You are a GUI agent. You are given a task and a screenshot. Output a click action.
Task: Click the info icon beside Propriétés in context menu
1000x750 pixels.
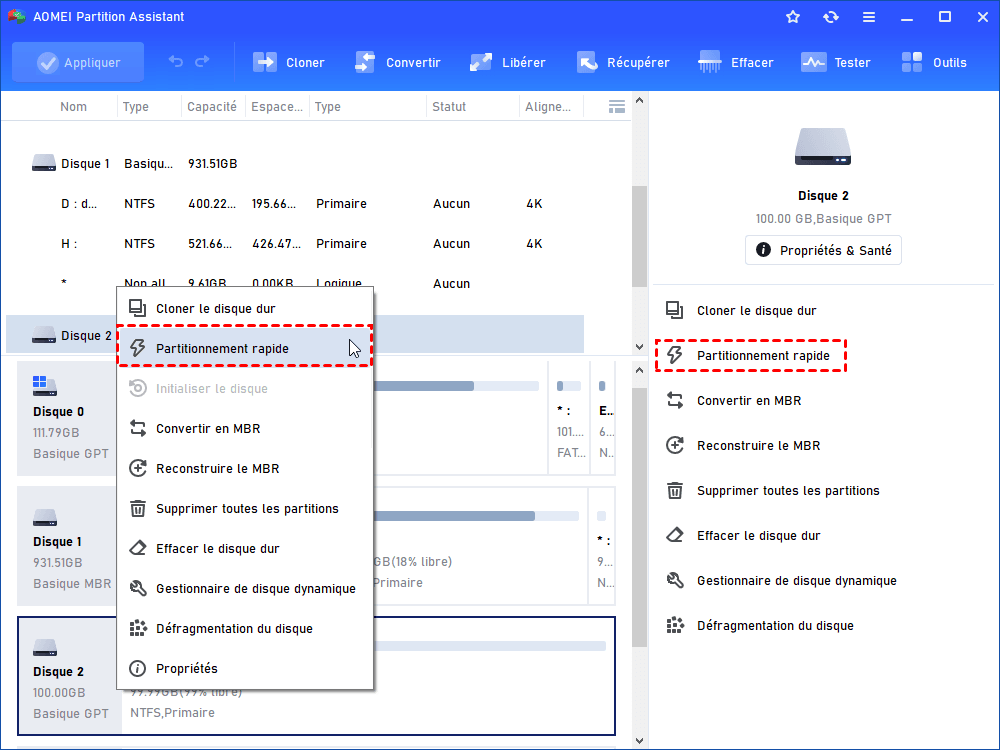(x=137, y=668)
